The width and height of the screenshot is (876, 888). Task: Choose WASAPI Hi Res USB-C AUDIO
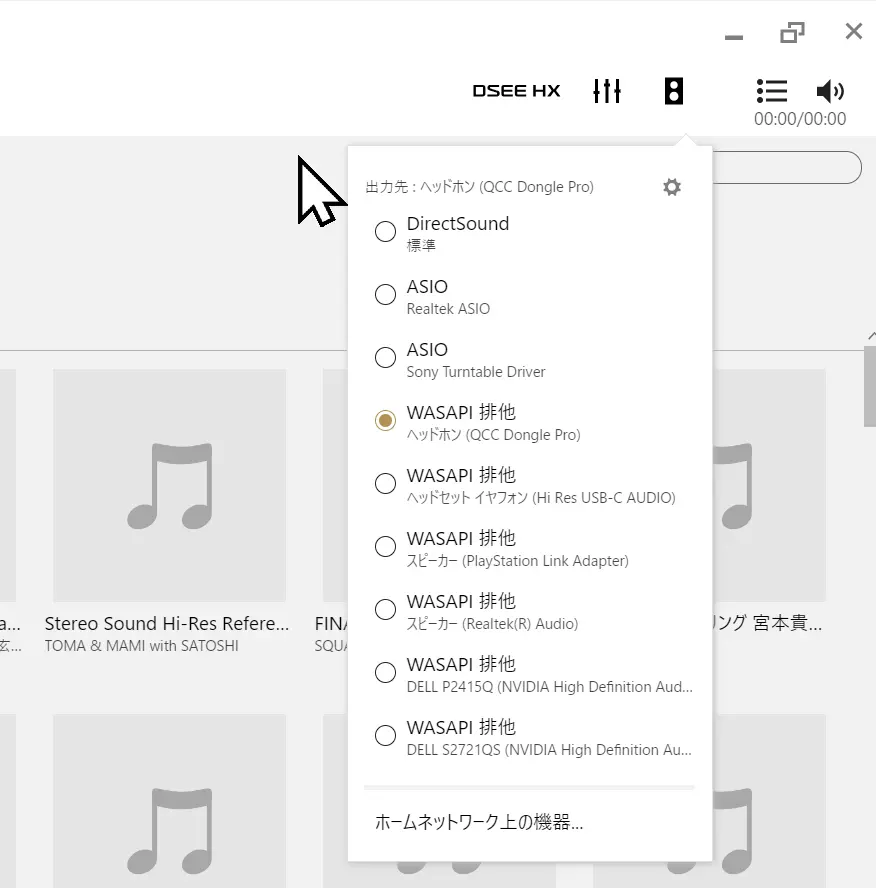[385, 484]
